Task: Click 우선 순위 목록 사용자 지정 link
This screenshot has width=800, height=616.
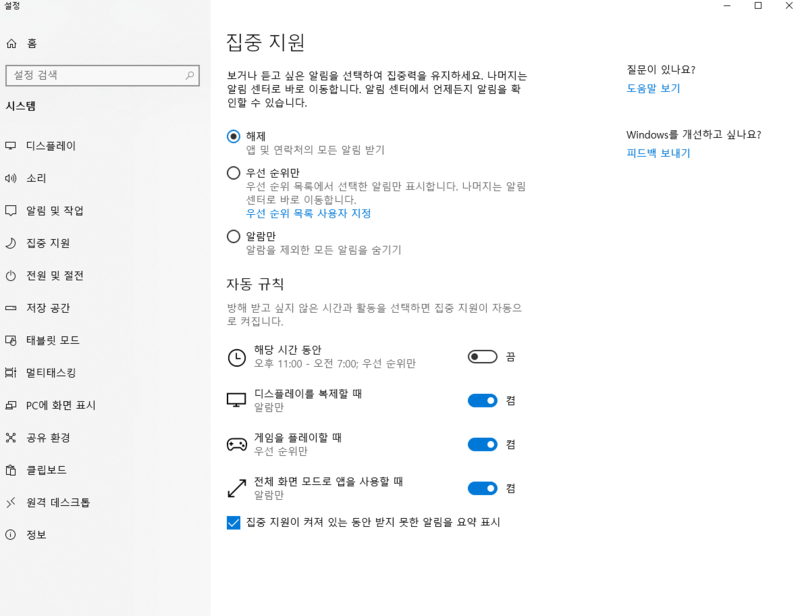Action: [308, 213]
